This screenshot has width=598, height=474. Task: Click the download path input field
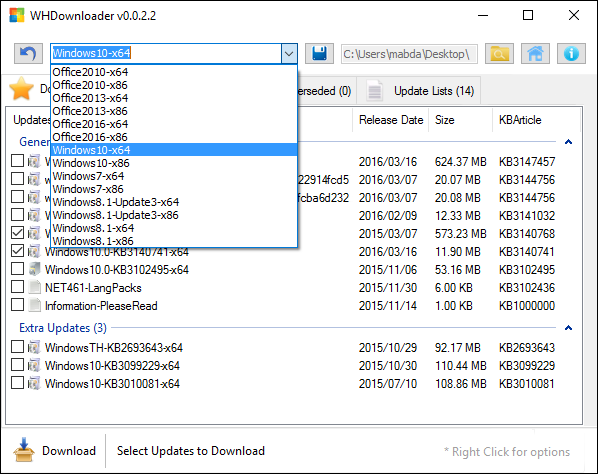tap(409, 54)
